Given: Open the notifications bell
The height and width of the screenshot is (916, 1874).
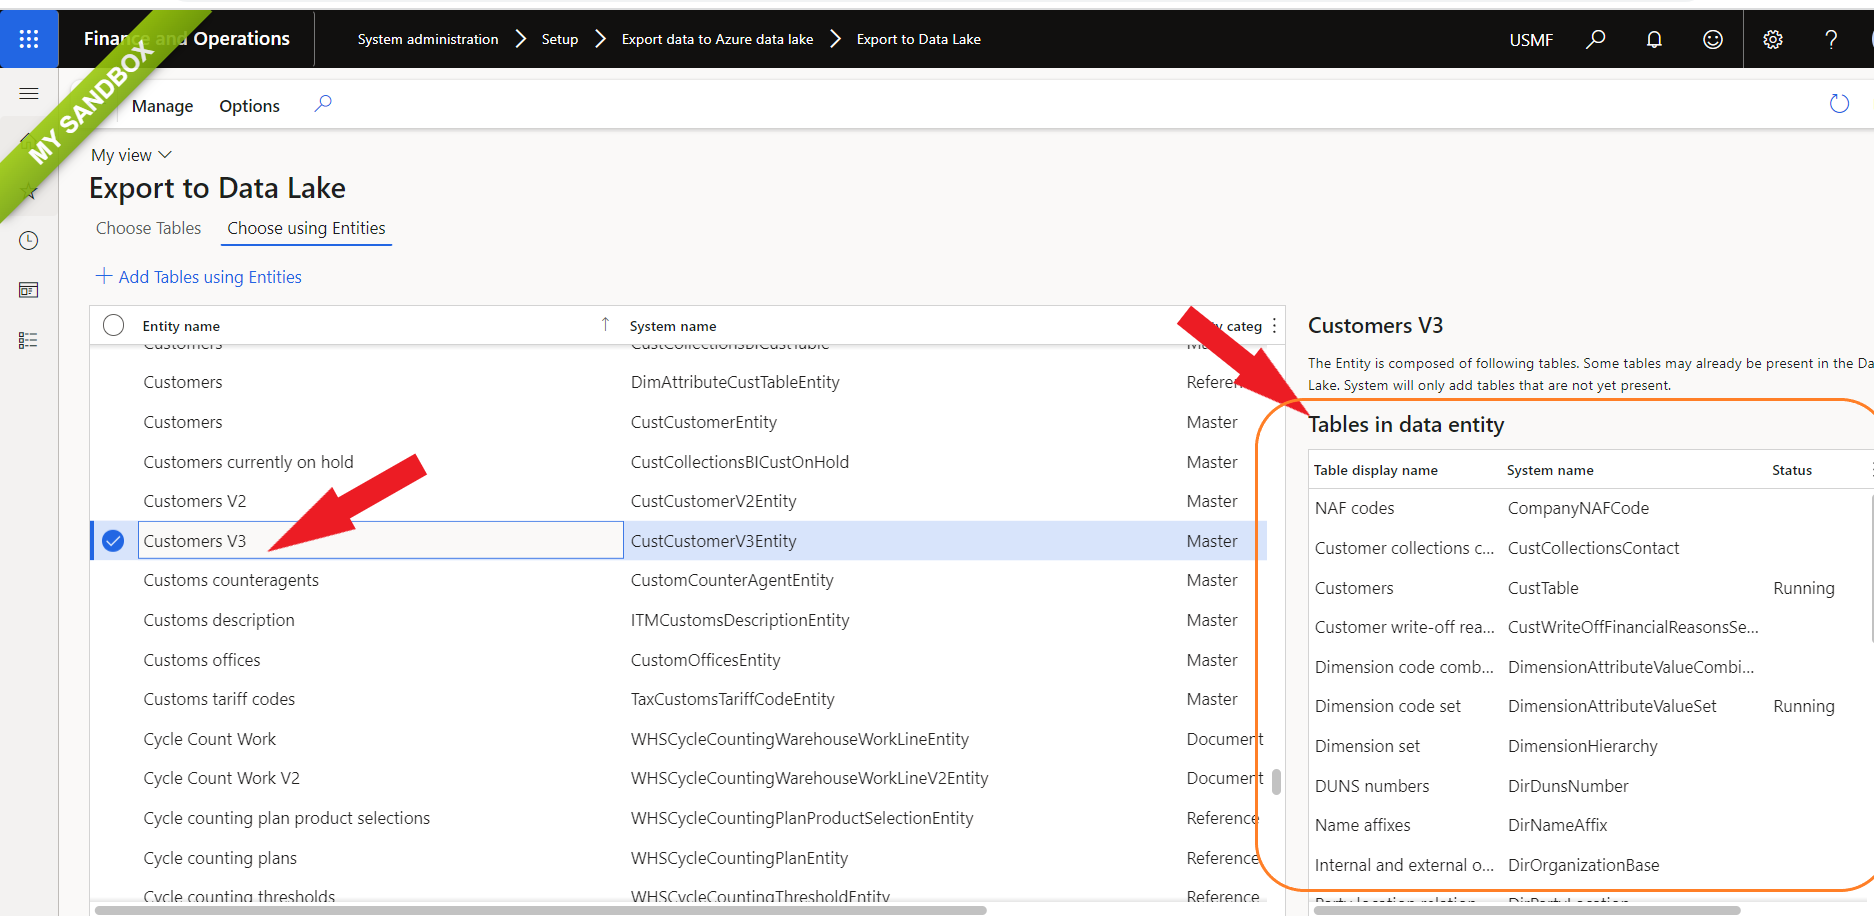Looking at the screenshot, I should coord(1654,39).
